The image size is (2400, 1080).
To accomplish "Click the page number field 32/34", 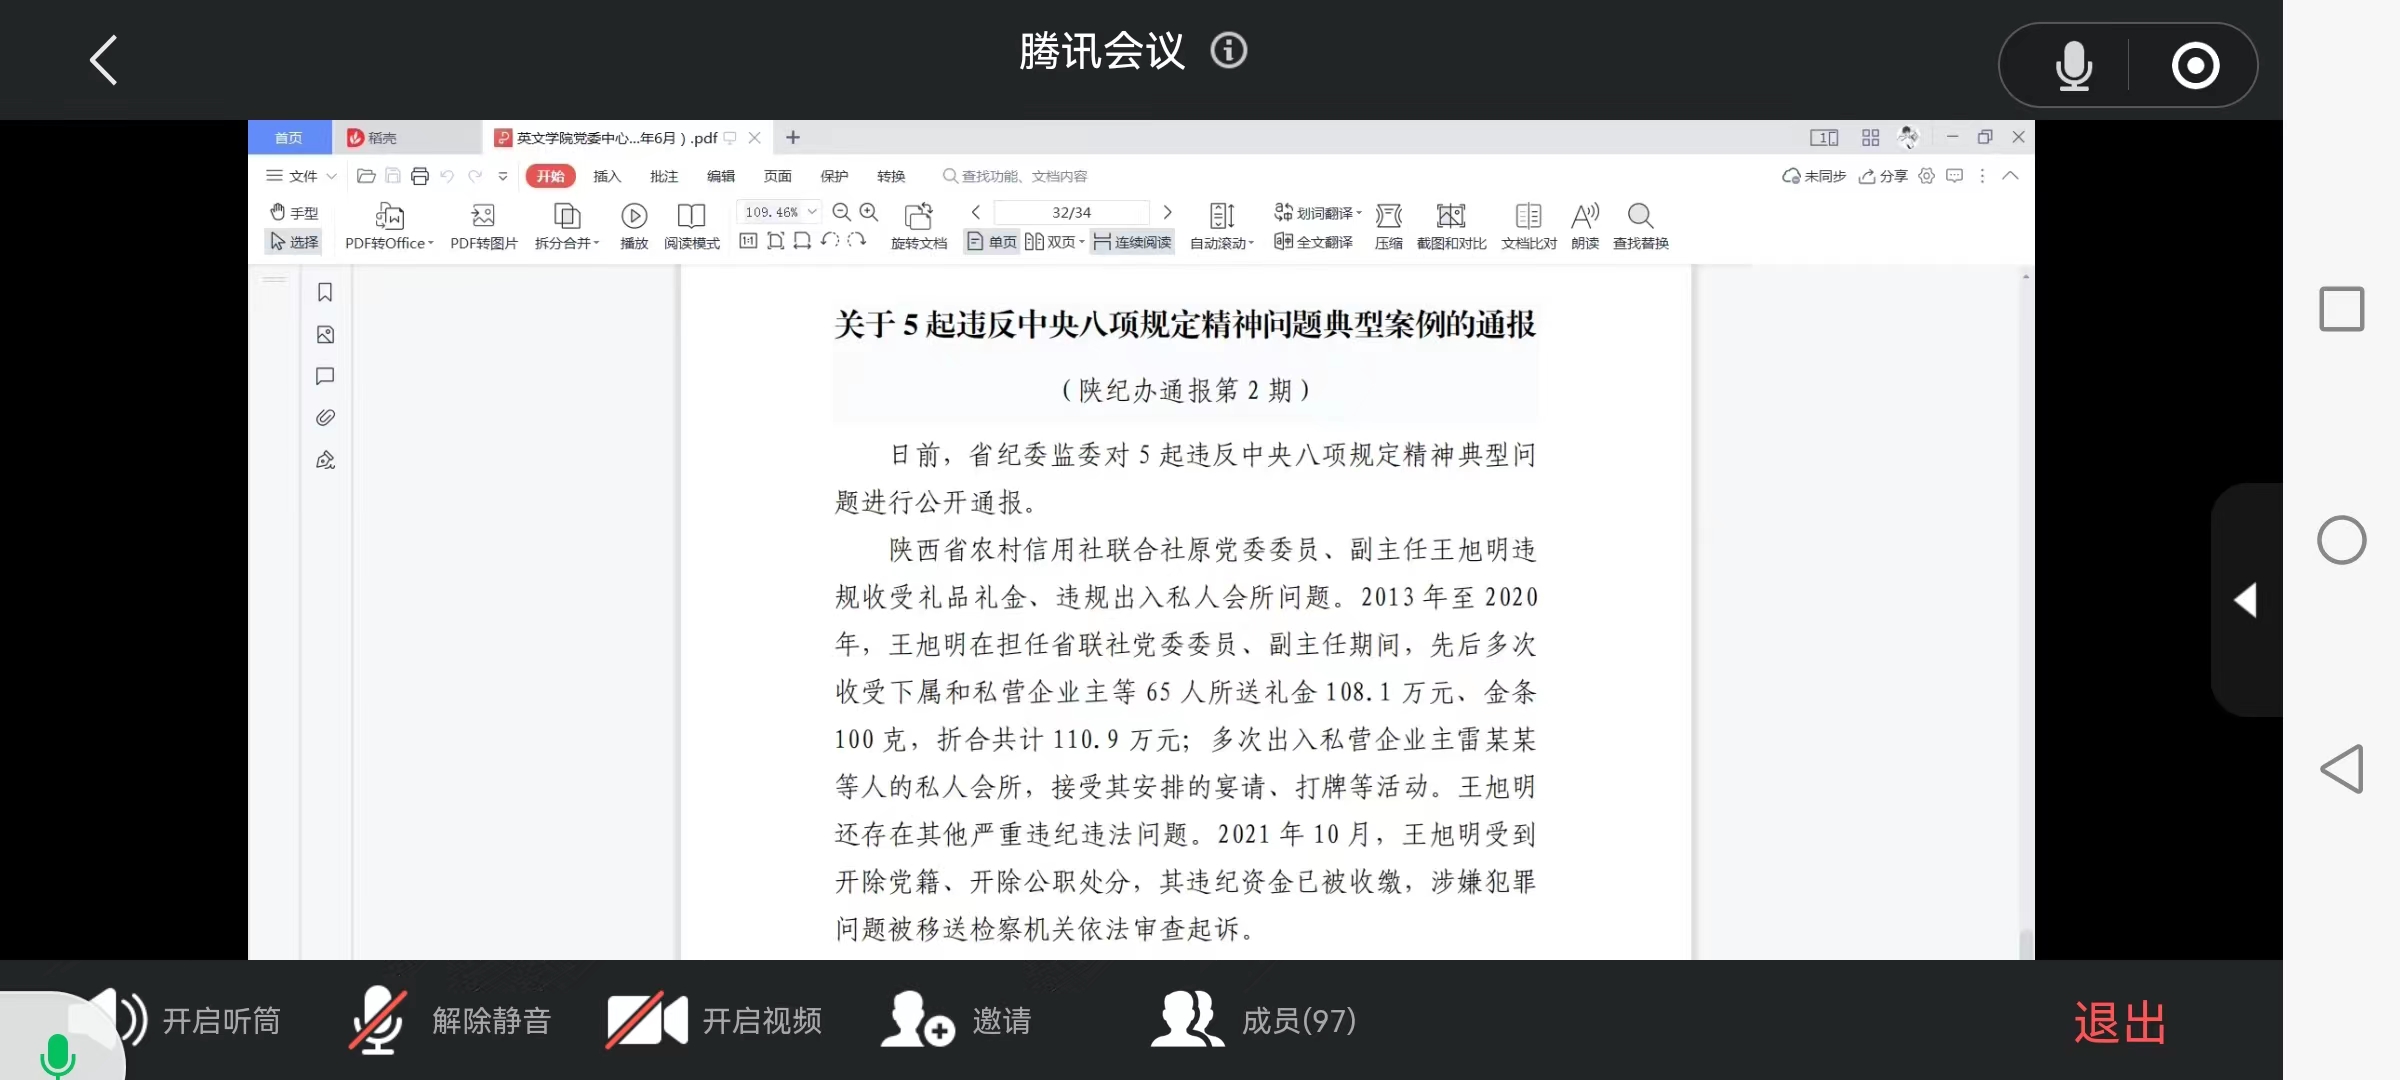I will [x=1071, y=212].
